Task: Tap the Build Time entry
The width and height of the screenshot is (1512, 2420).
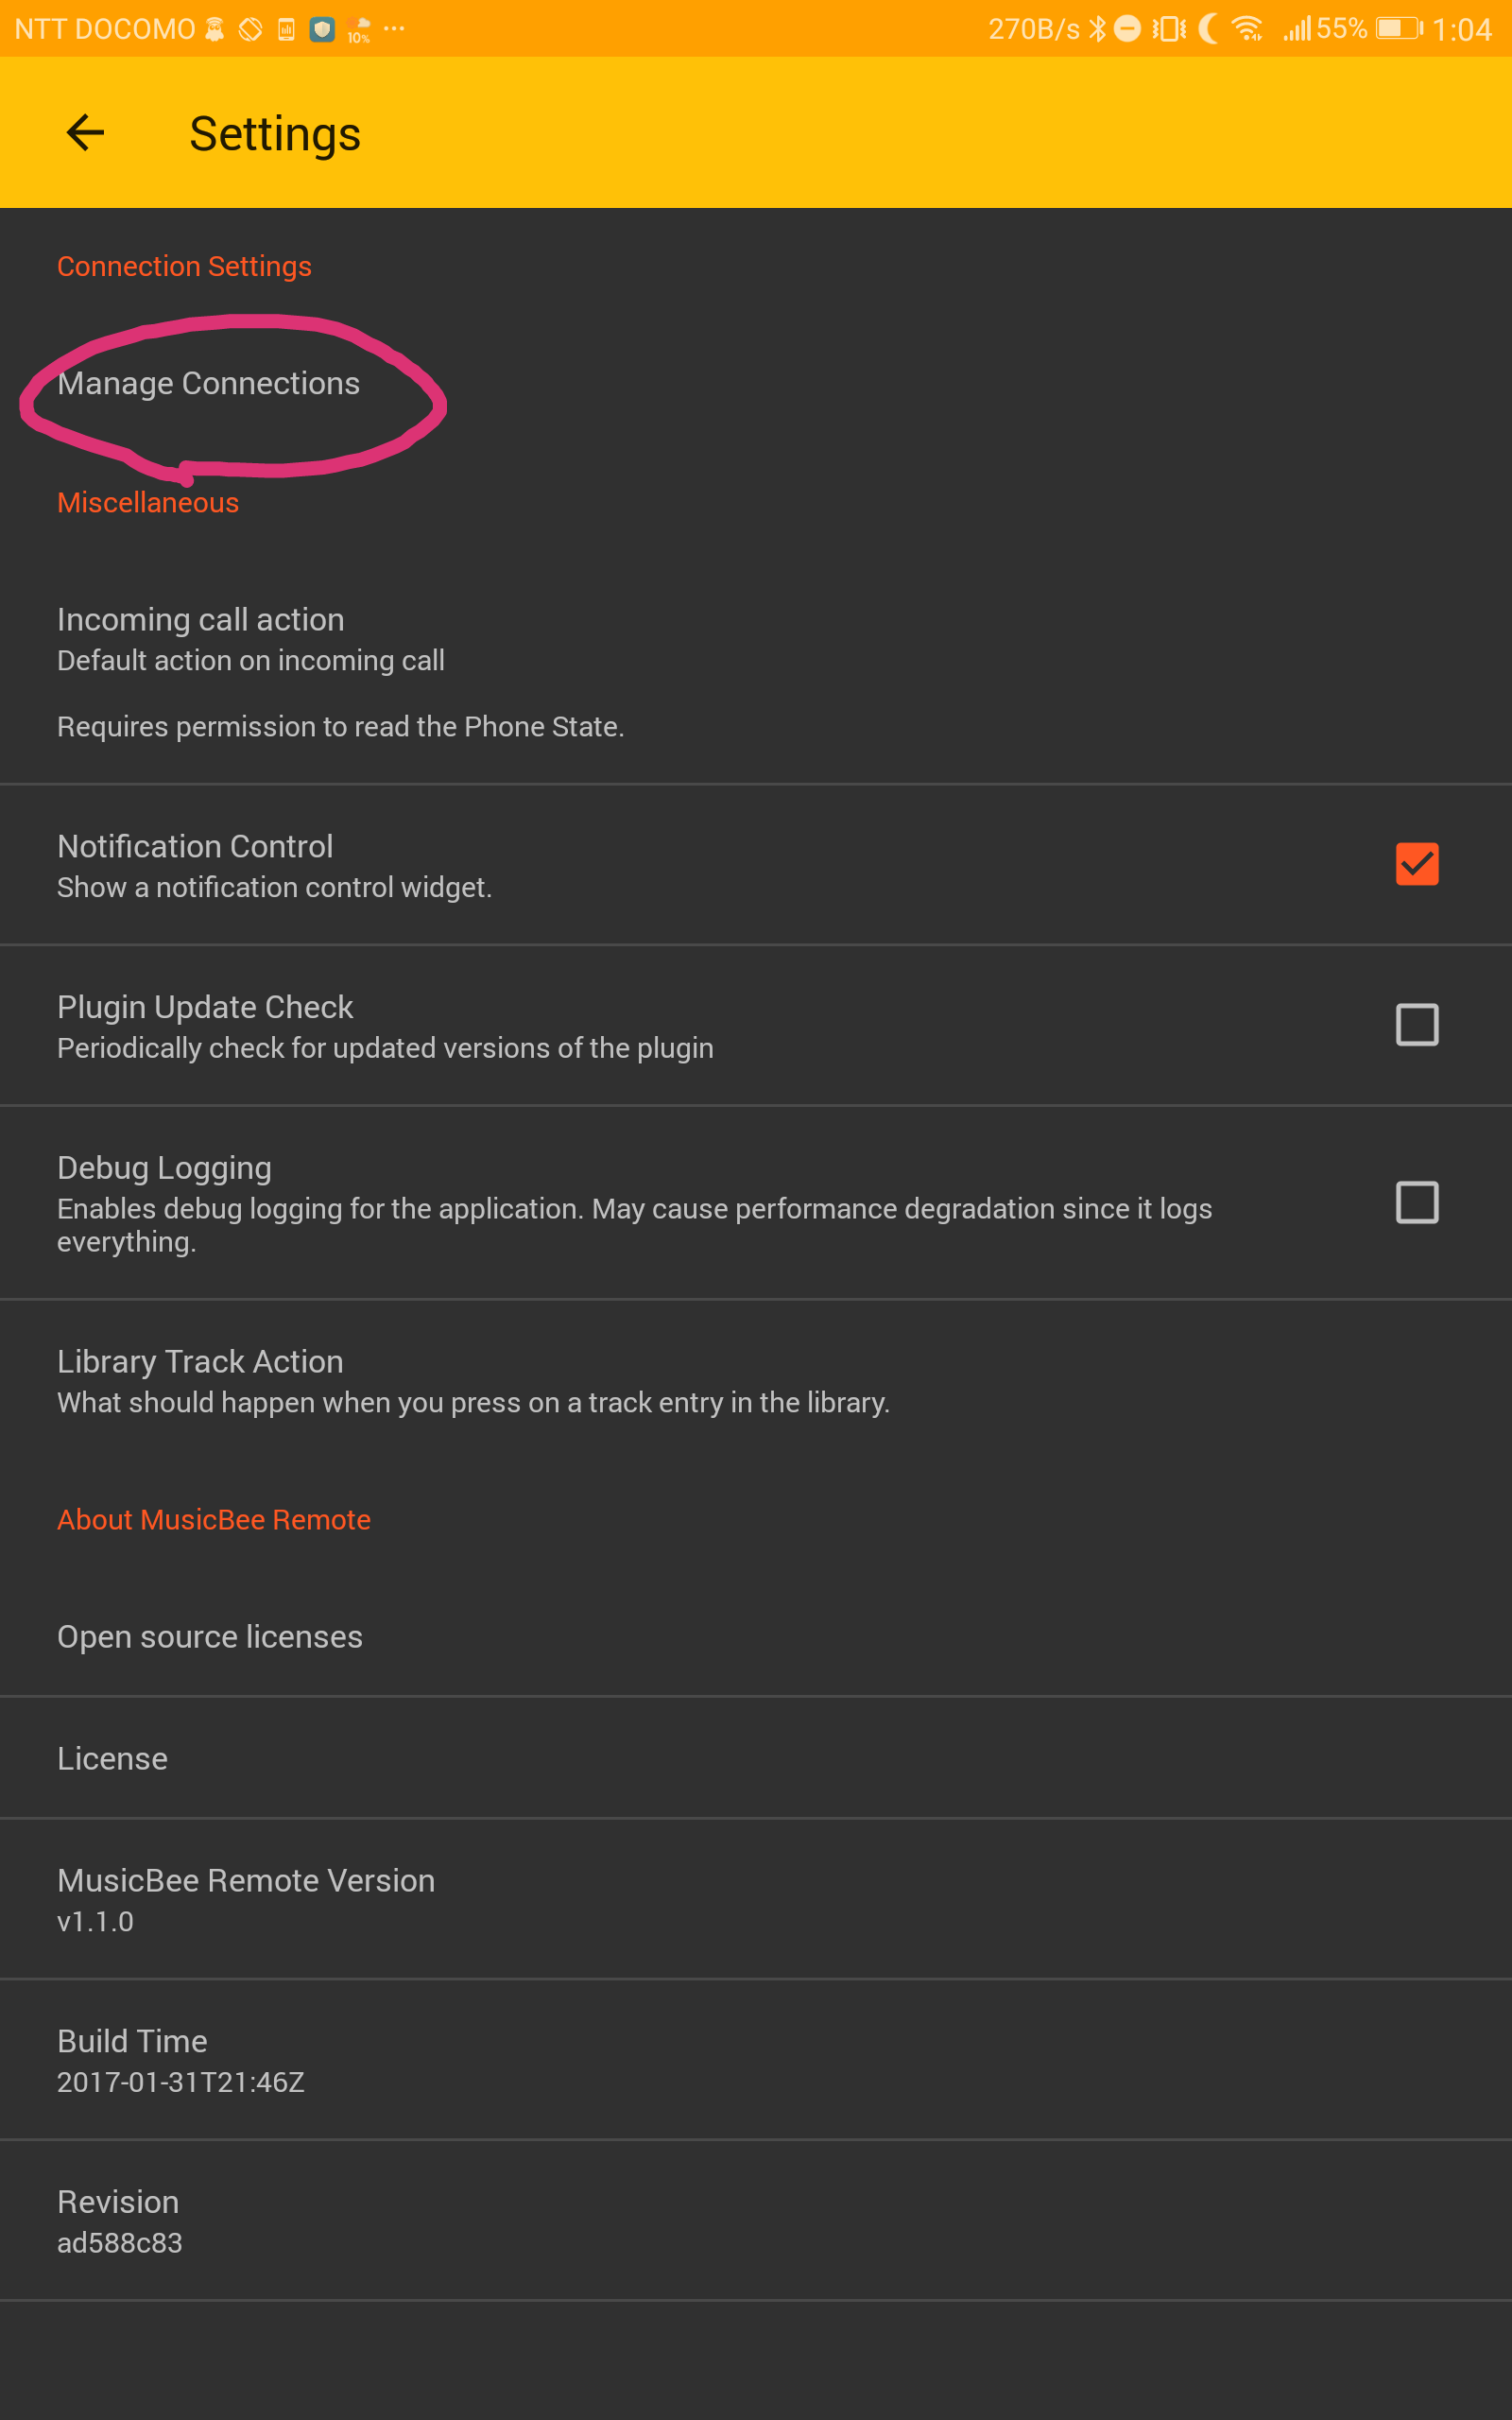Action: pos(756,2060)
